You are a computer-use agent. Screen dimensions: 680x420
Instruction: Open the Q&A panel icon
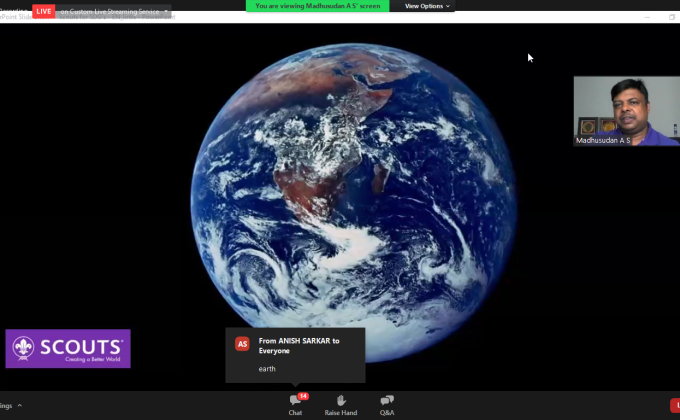tap(387, 400)
